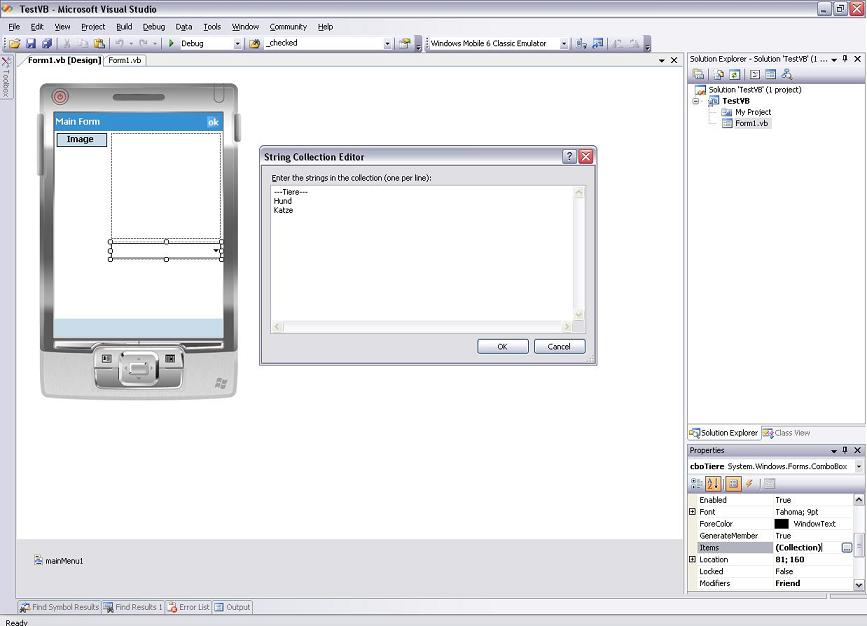The width and height of the screenshot is (867, 626).
Task: Switch to the Class View tab
Action: [786, 433]
